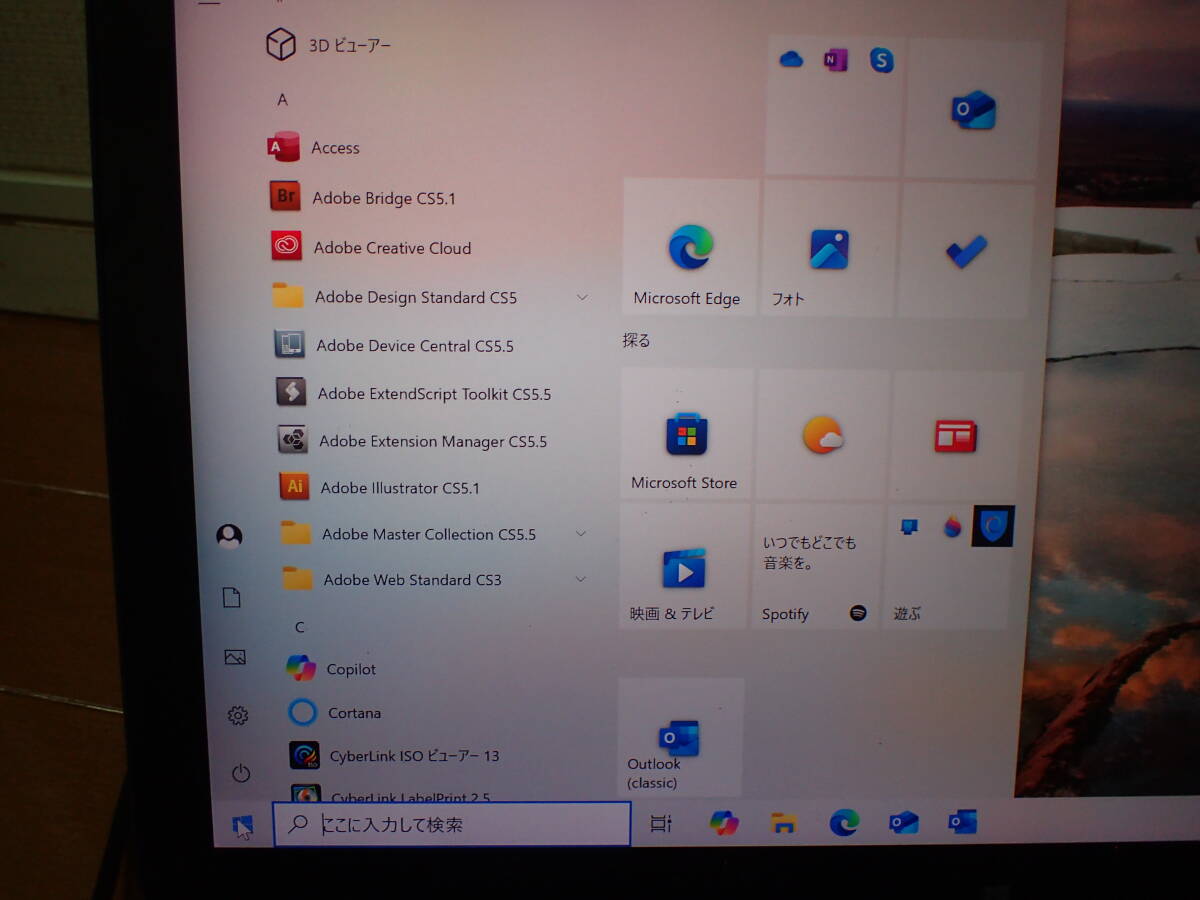Open the Spotify tile
The height and width of the screenshot is (900, 1200).
817,567
